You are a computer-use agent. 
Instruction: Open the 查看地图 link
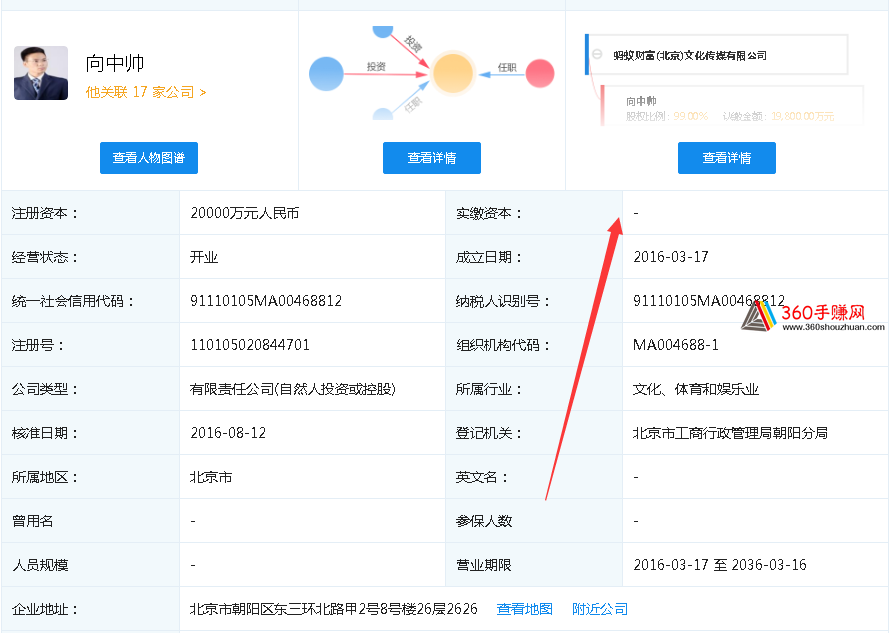tap(525, 609)
